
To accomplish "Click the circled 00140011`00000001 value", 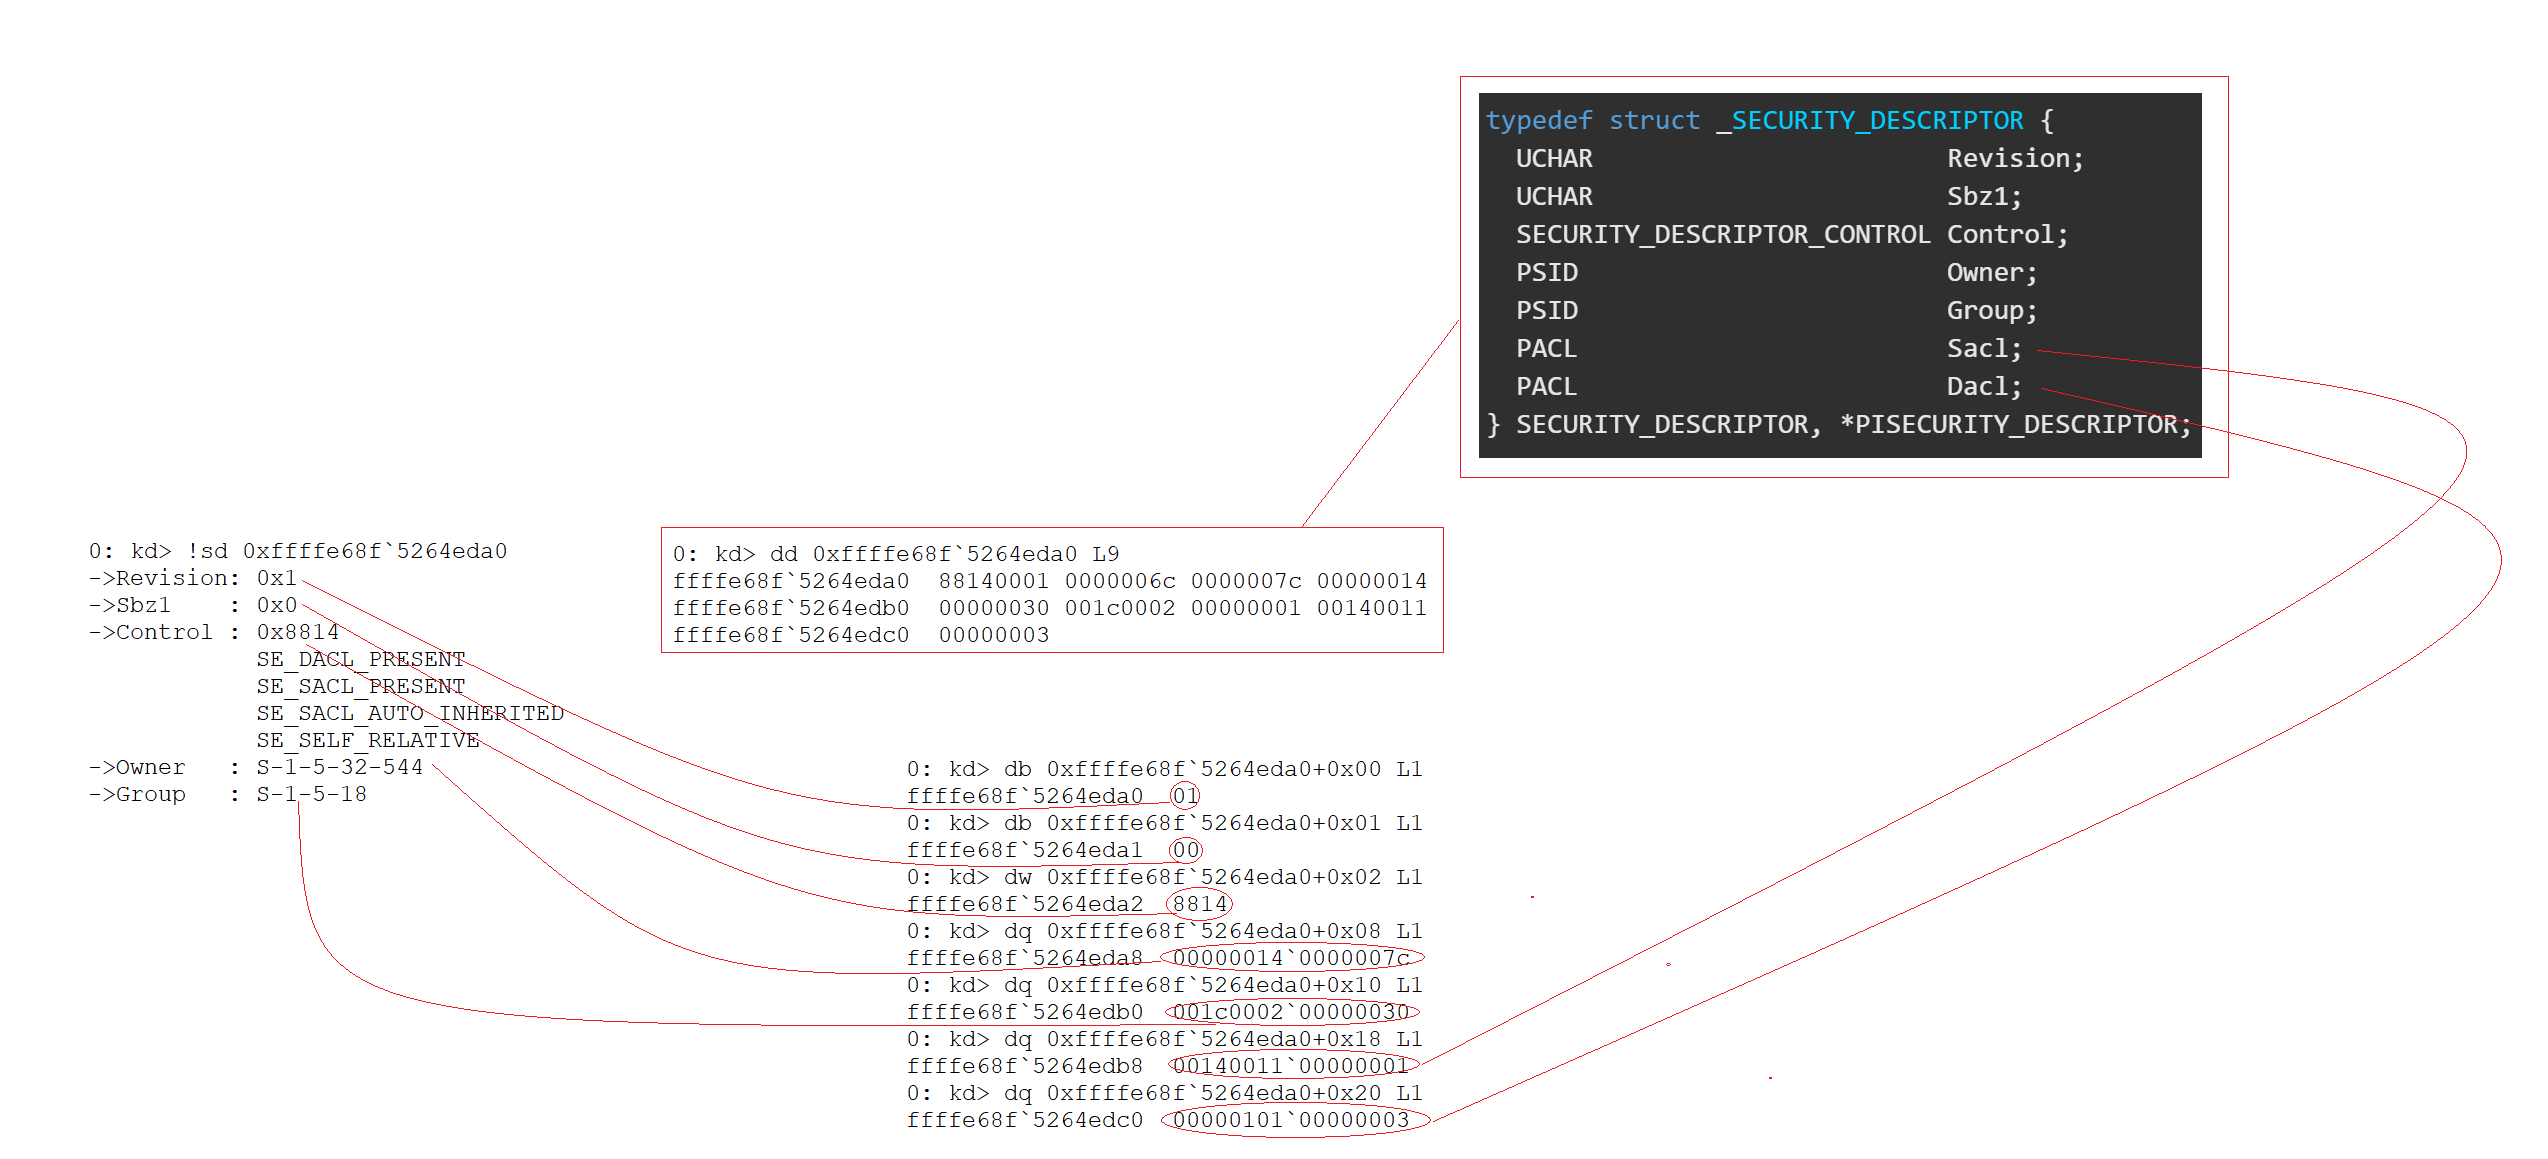I will [1291, 1066].
